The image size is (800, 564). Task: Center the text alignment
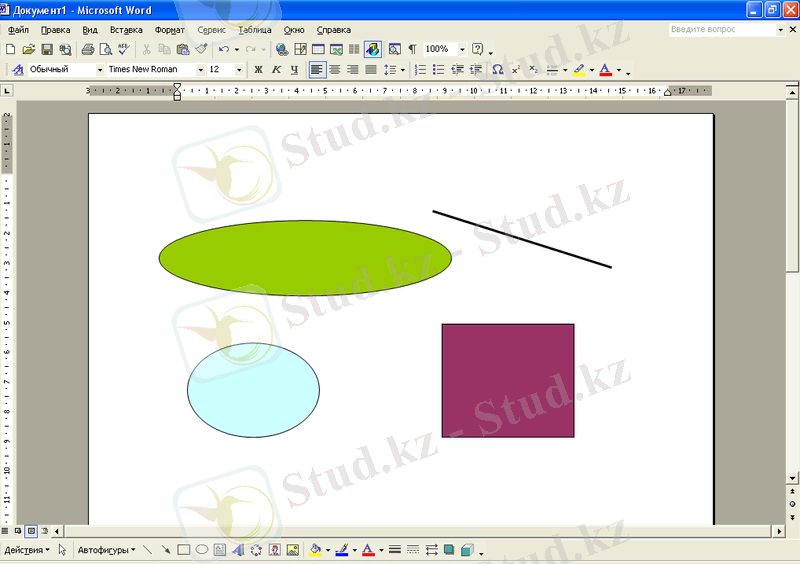click(335, 69)
